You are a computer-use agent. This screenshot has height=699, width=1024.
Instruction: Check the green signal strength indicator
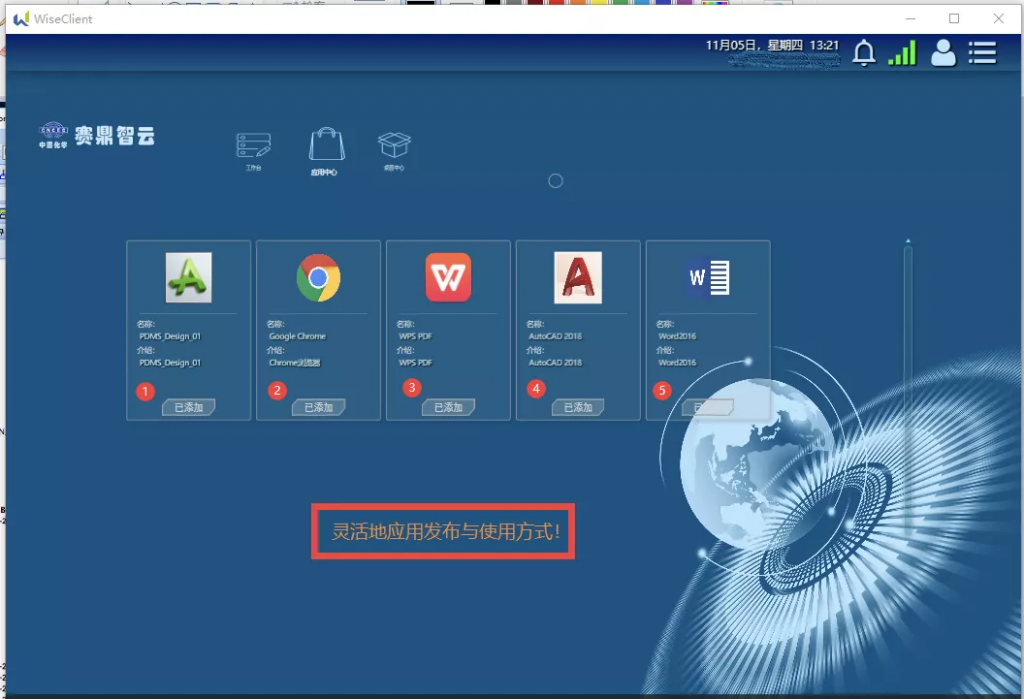point(902,53)
